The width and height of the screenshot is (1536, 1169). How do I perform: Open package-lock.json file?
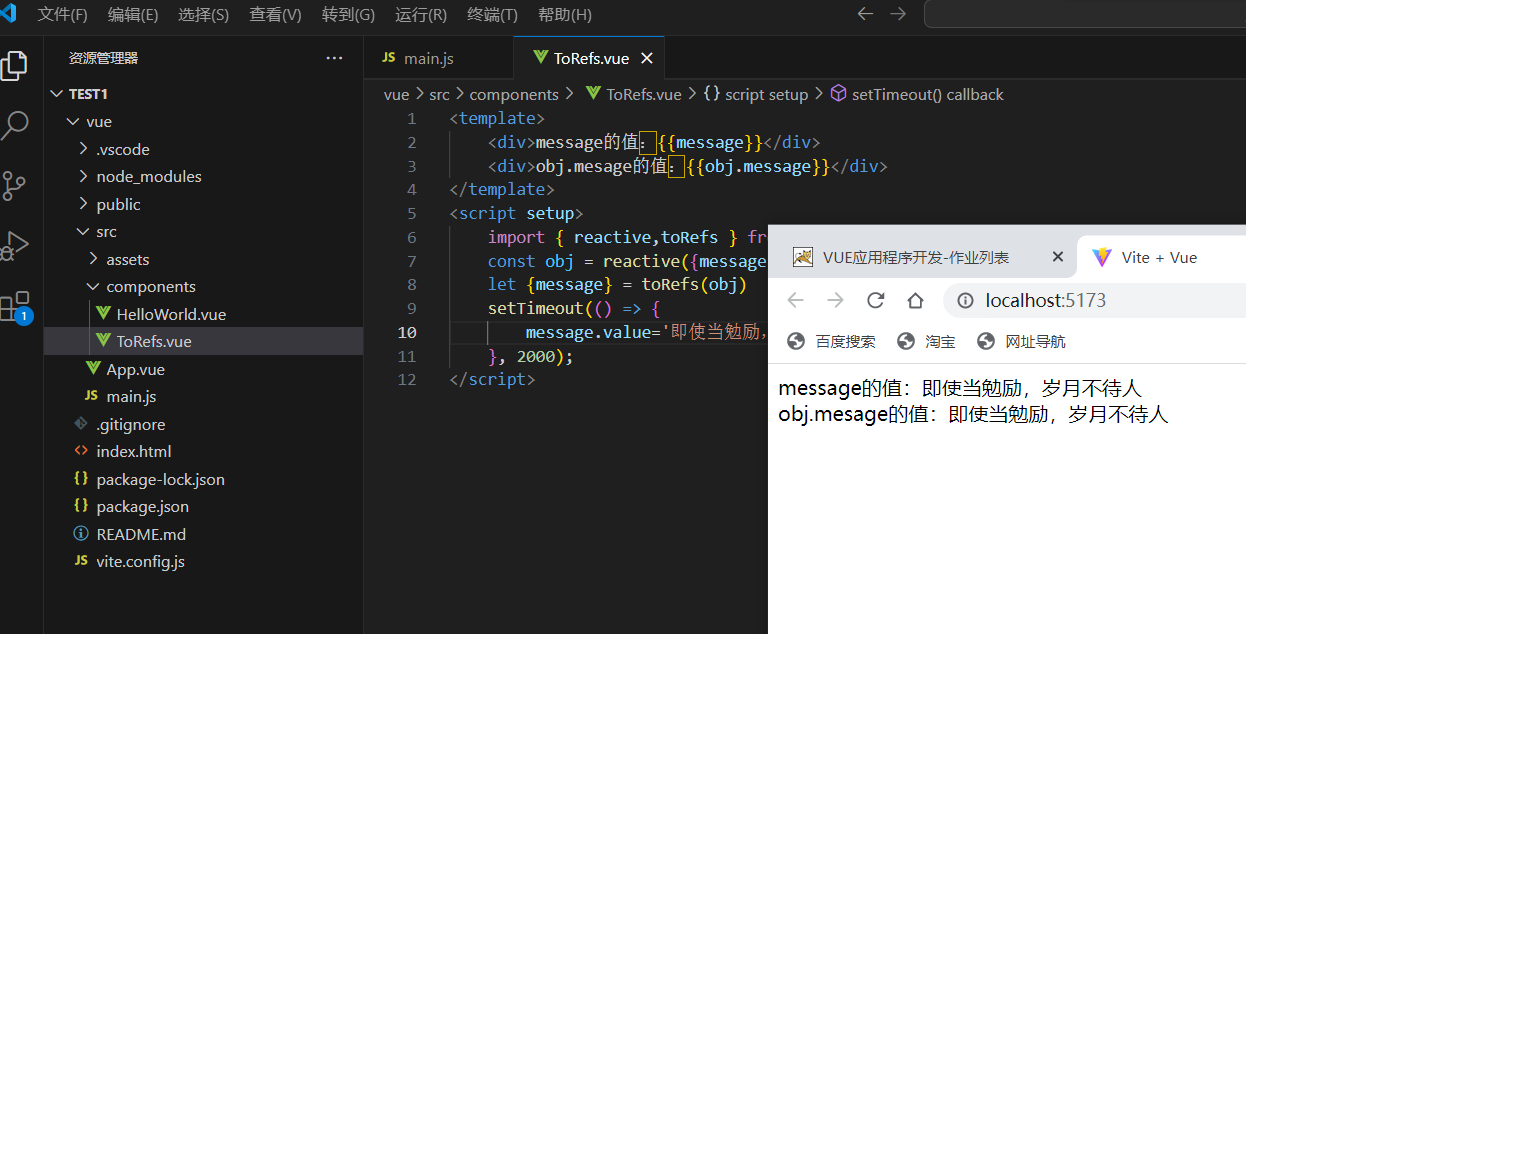(203, 479)
